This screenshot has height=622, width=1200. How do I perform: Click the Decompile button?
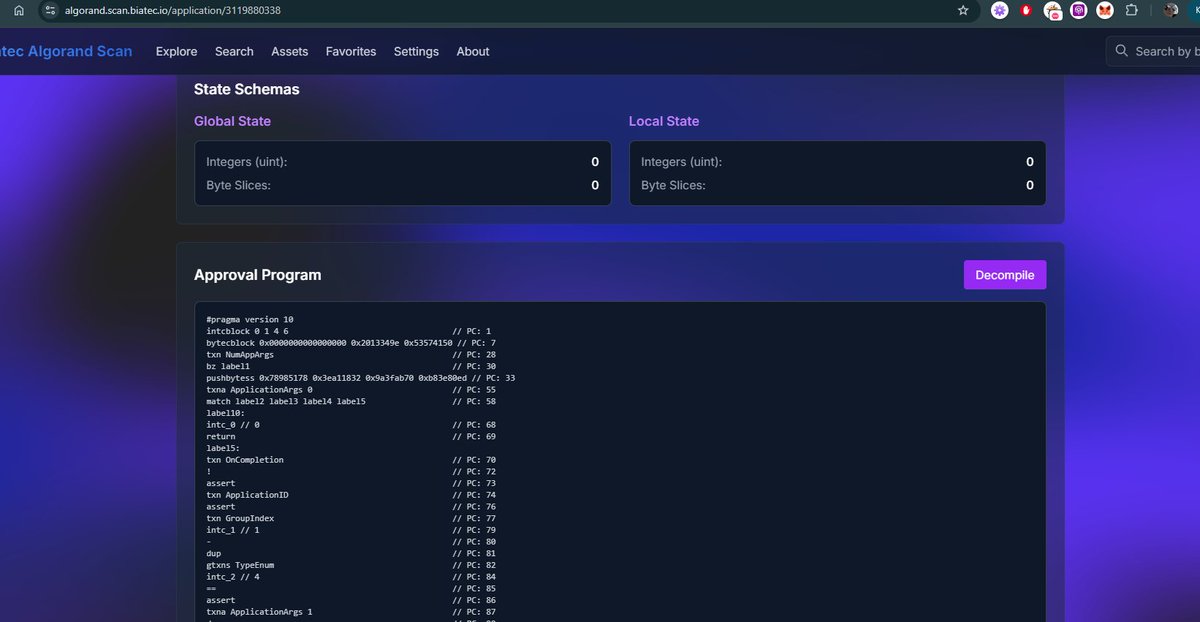pos(1005,275)
